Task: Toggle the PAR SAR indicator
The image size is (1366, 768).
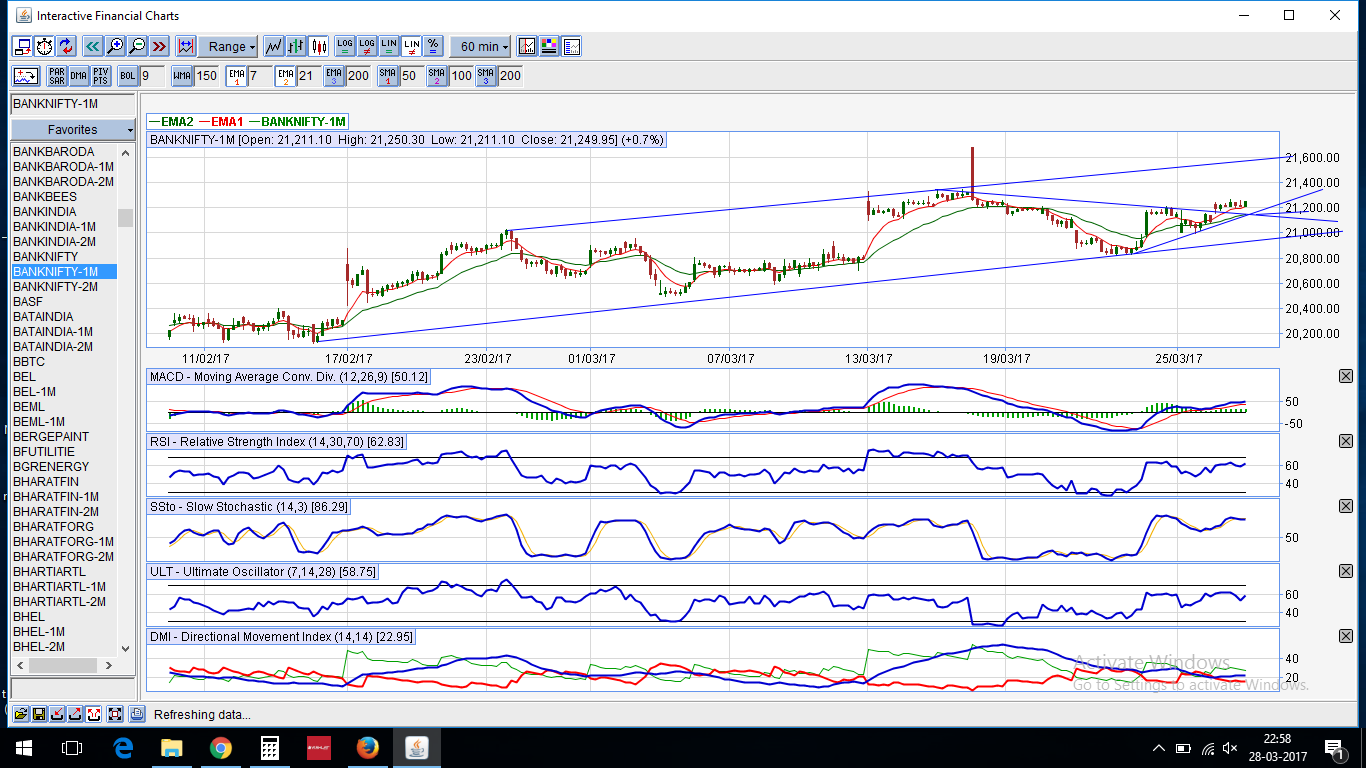Action: click(57, 75)
